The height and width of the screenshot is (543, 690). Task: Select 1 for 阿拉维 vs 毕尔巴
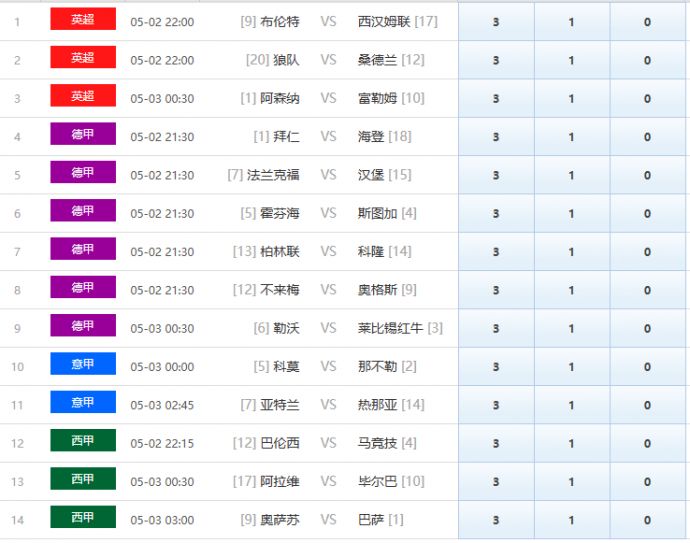point(572,481)
